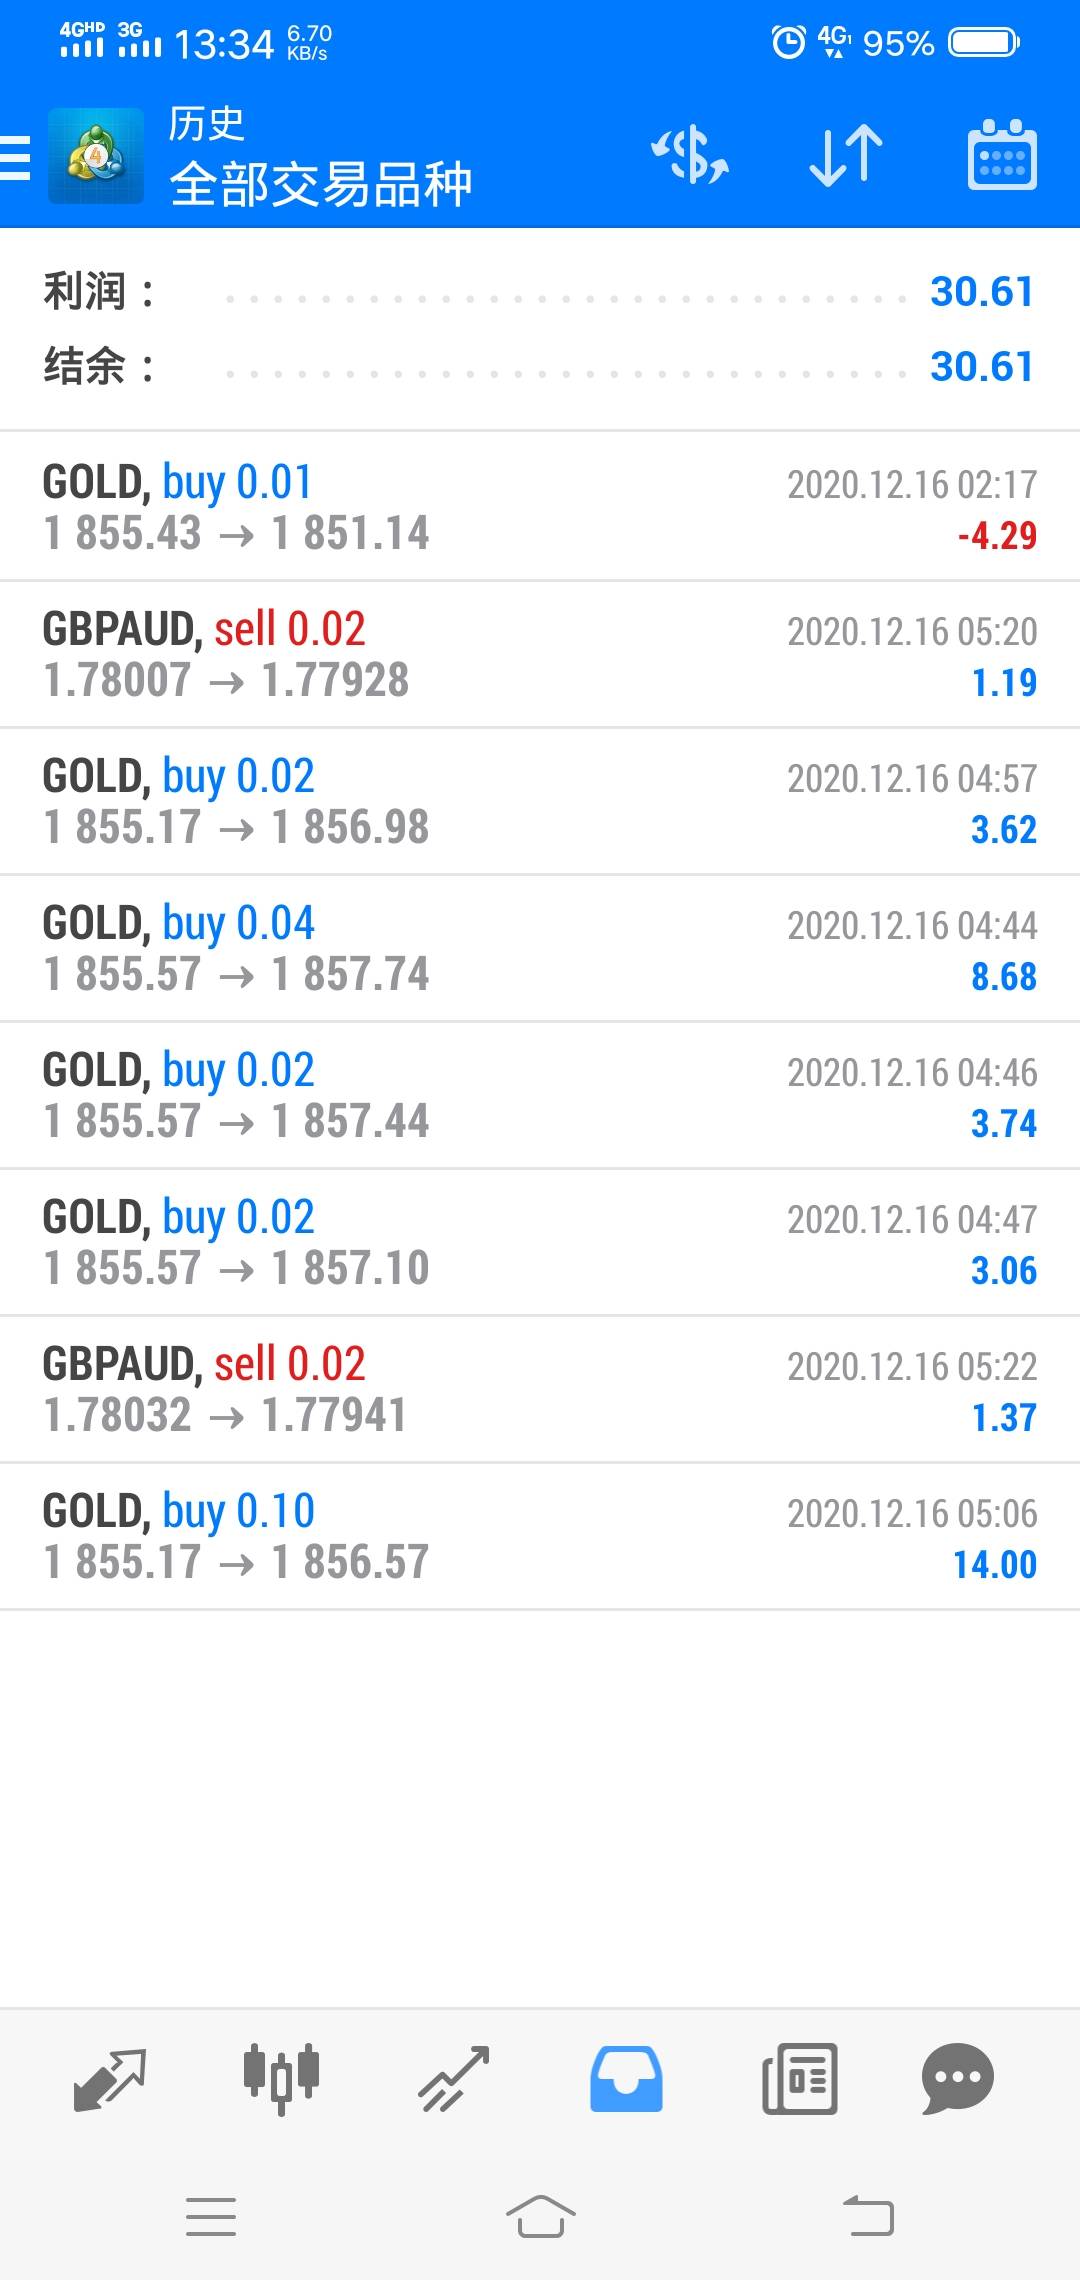1080x2280 pixels.
Task: Switch to the Quotes tab
Action: pyautogui.click(x=110, y=2079)
